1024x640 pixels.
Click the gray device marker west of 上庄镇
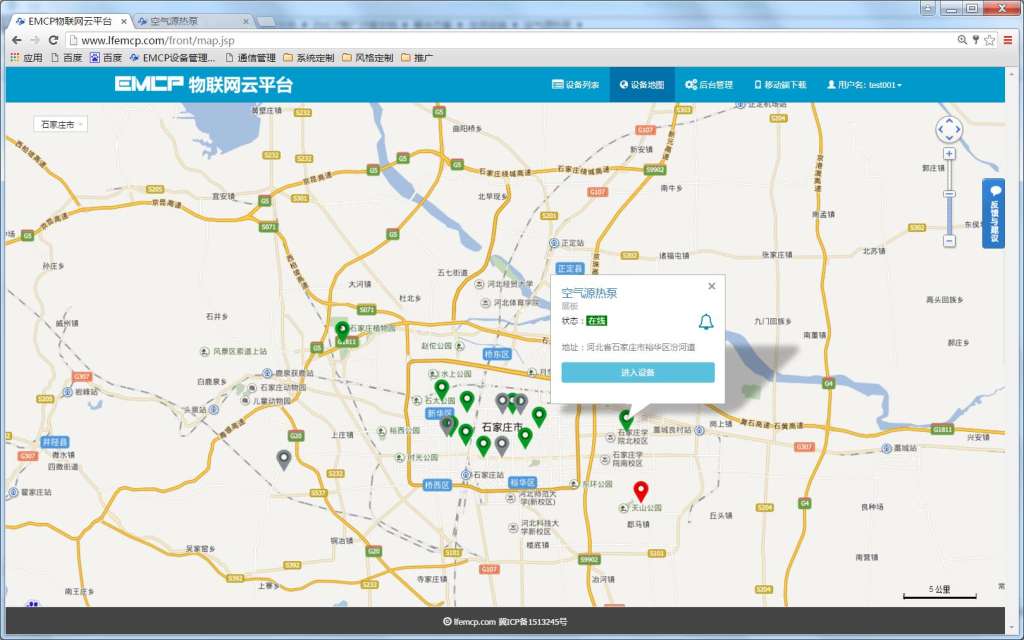[283, 459]
